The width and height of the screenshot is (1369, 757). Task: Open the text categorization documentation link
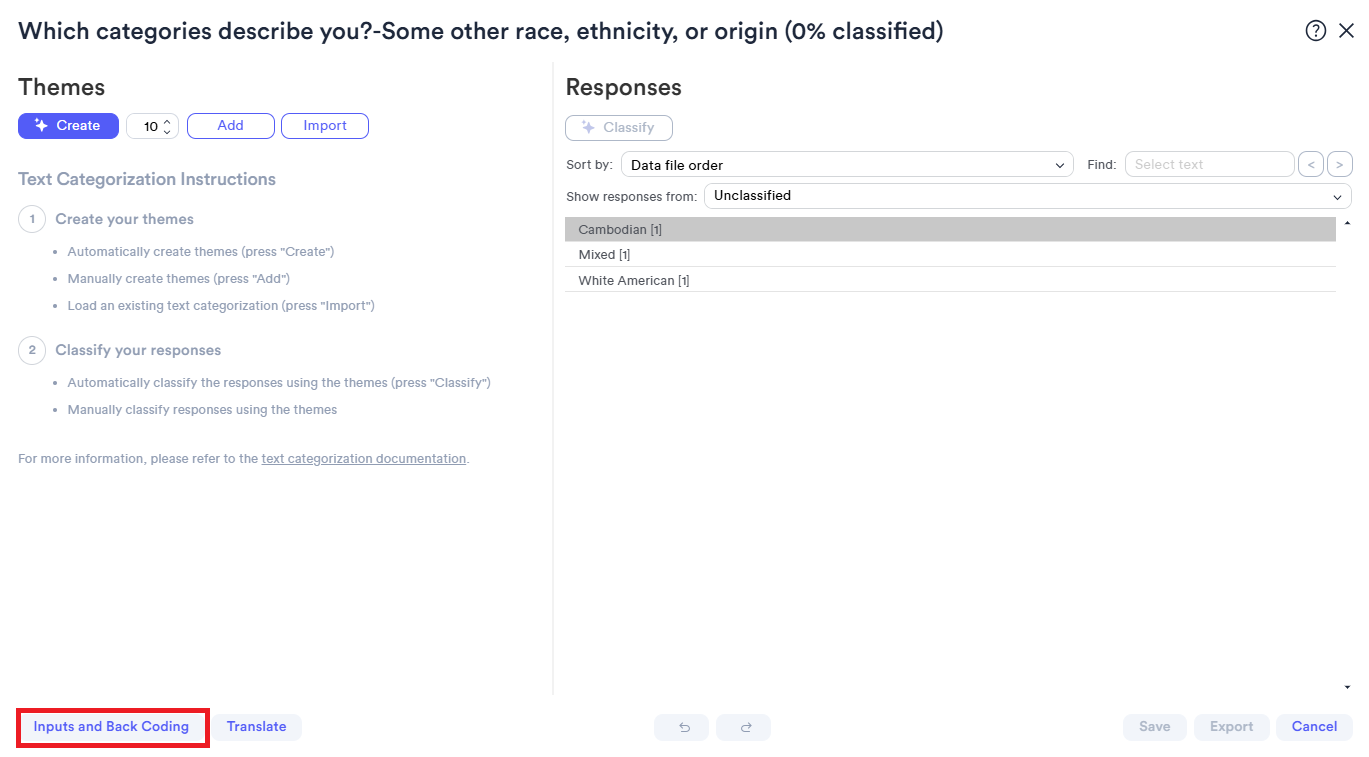(364, 459)
